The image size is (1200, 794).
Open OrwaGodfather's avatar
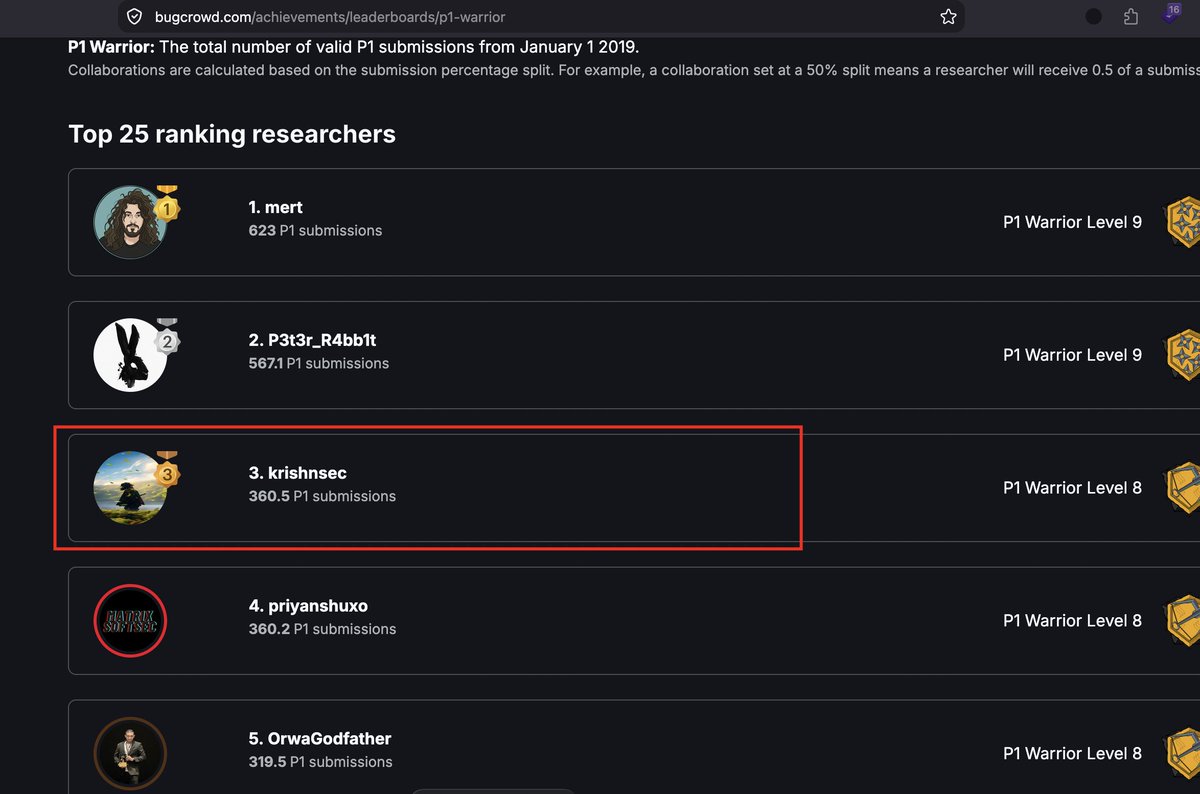point(130,754)
